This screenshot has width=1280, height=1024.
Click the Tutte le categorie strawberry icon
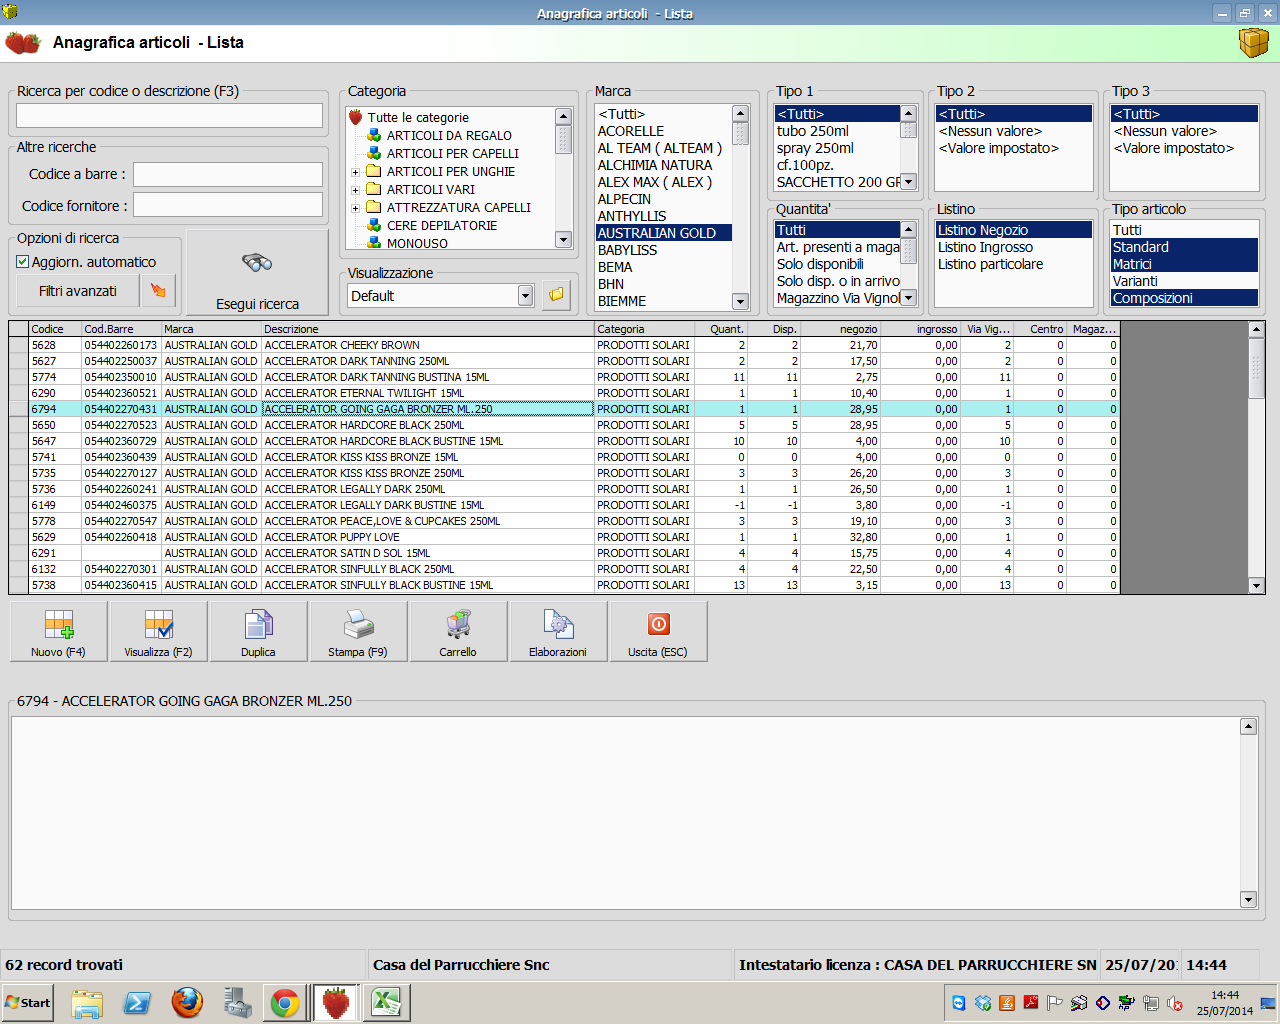point(355,117)
